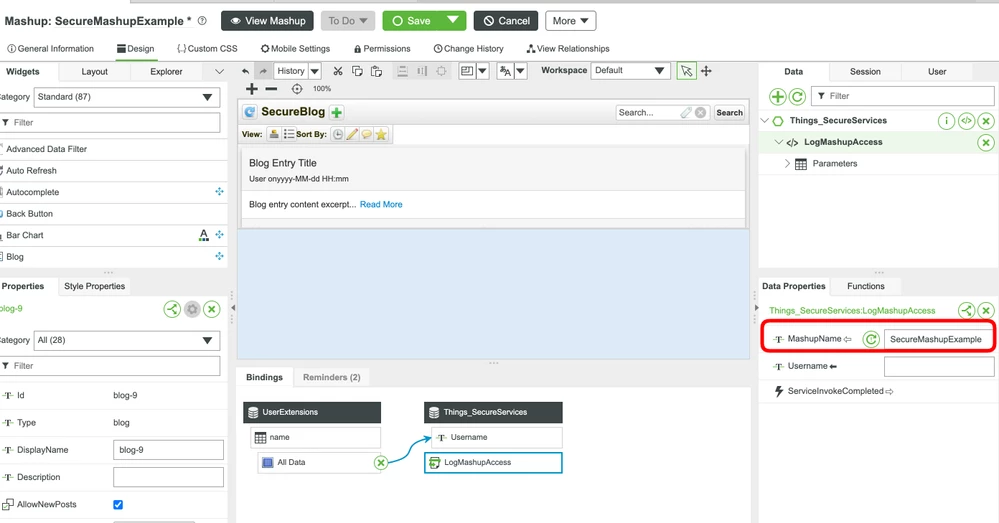Paste widget from clipboard icon

[x=376, y=71]
